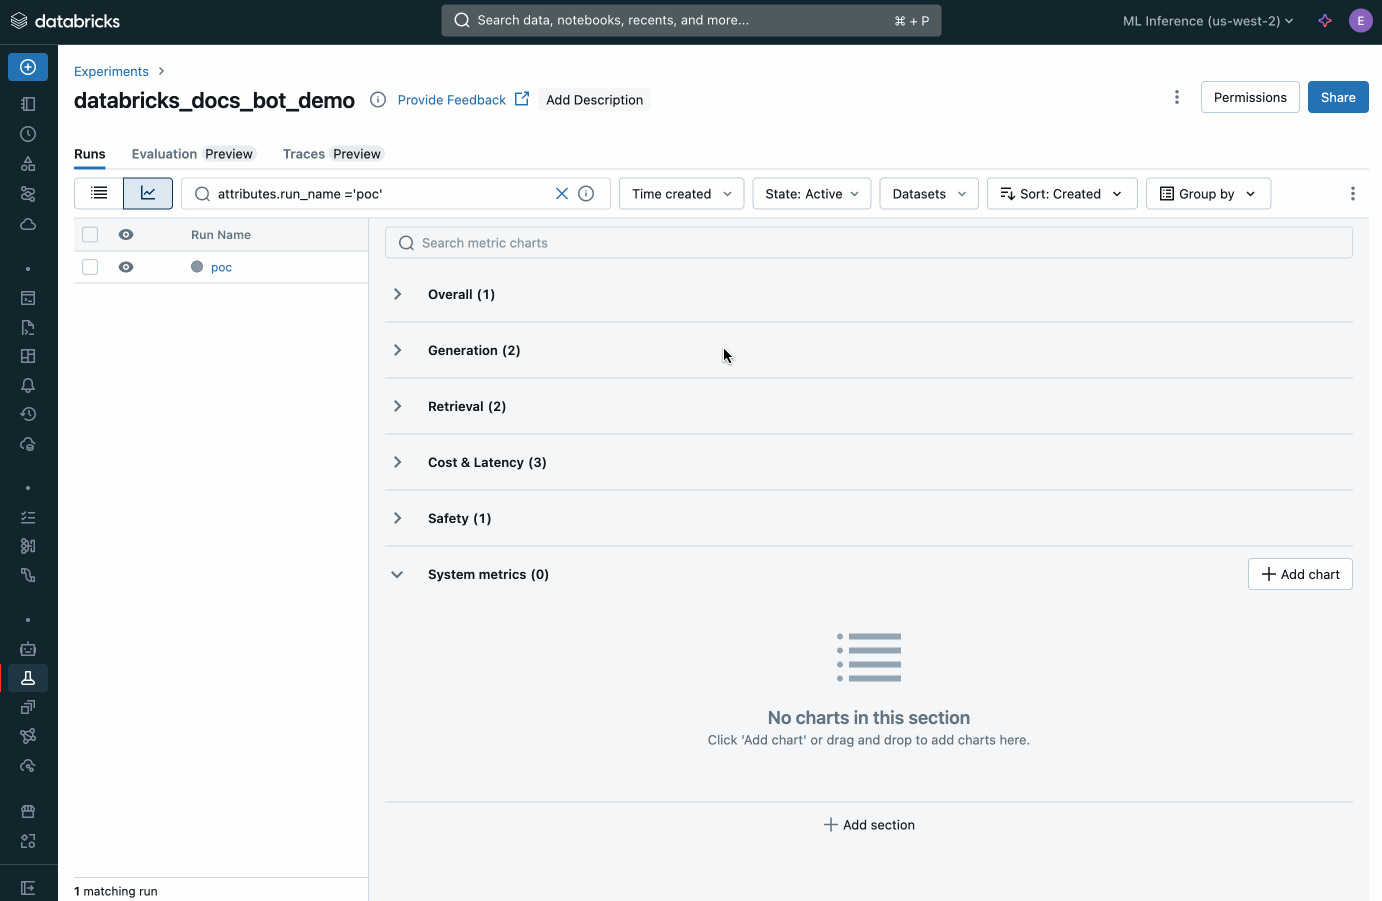Check the select-all runs checkbox in header
This screenshot has height=901, width=1382.
[x=90, y=234]
